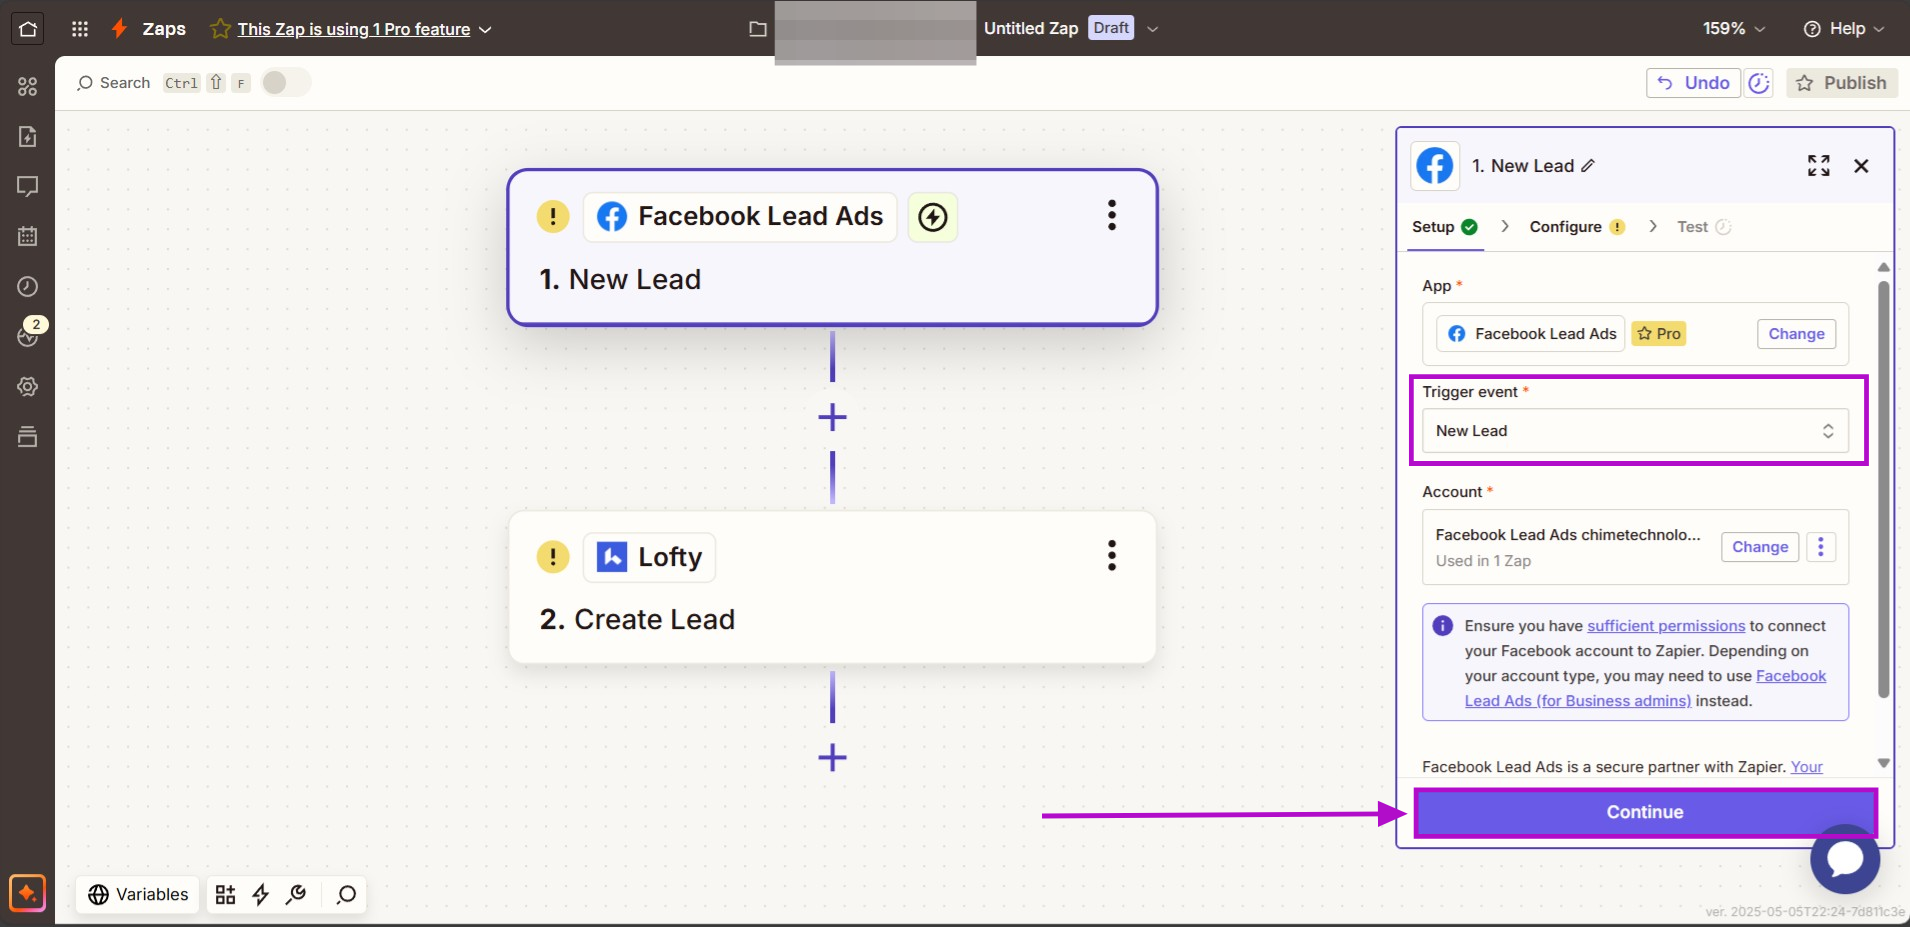Click the side panel vertical scrollbar
The width and height of the screenshot is (1910, 927).
pyautogui.click(x=1883, y=490)
